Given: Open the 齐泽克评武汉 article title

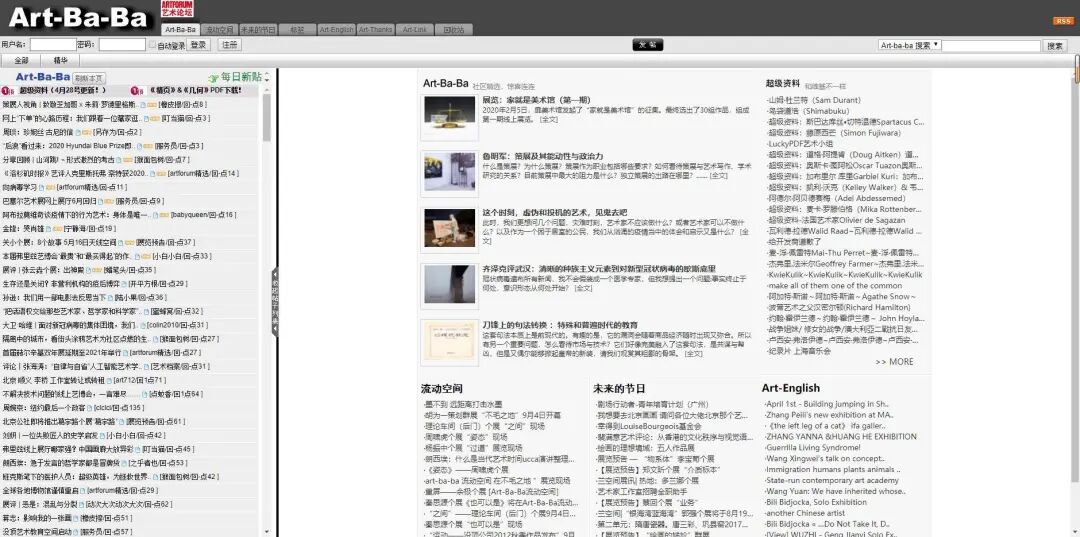Looking at the screenshot, I should 599,268.
